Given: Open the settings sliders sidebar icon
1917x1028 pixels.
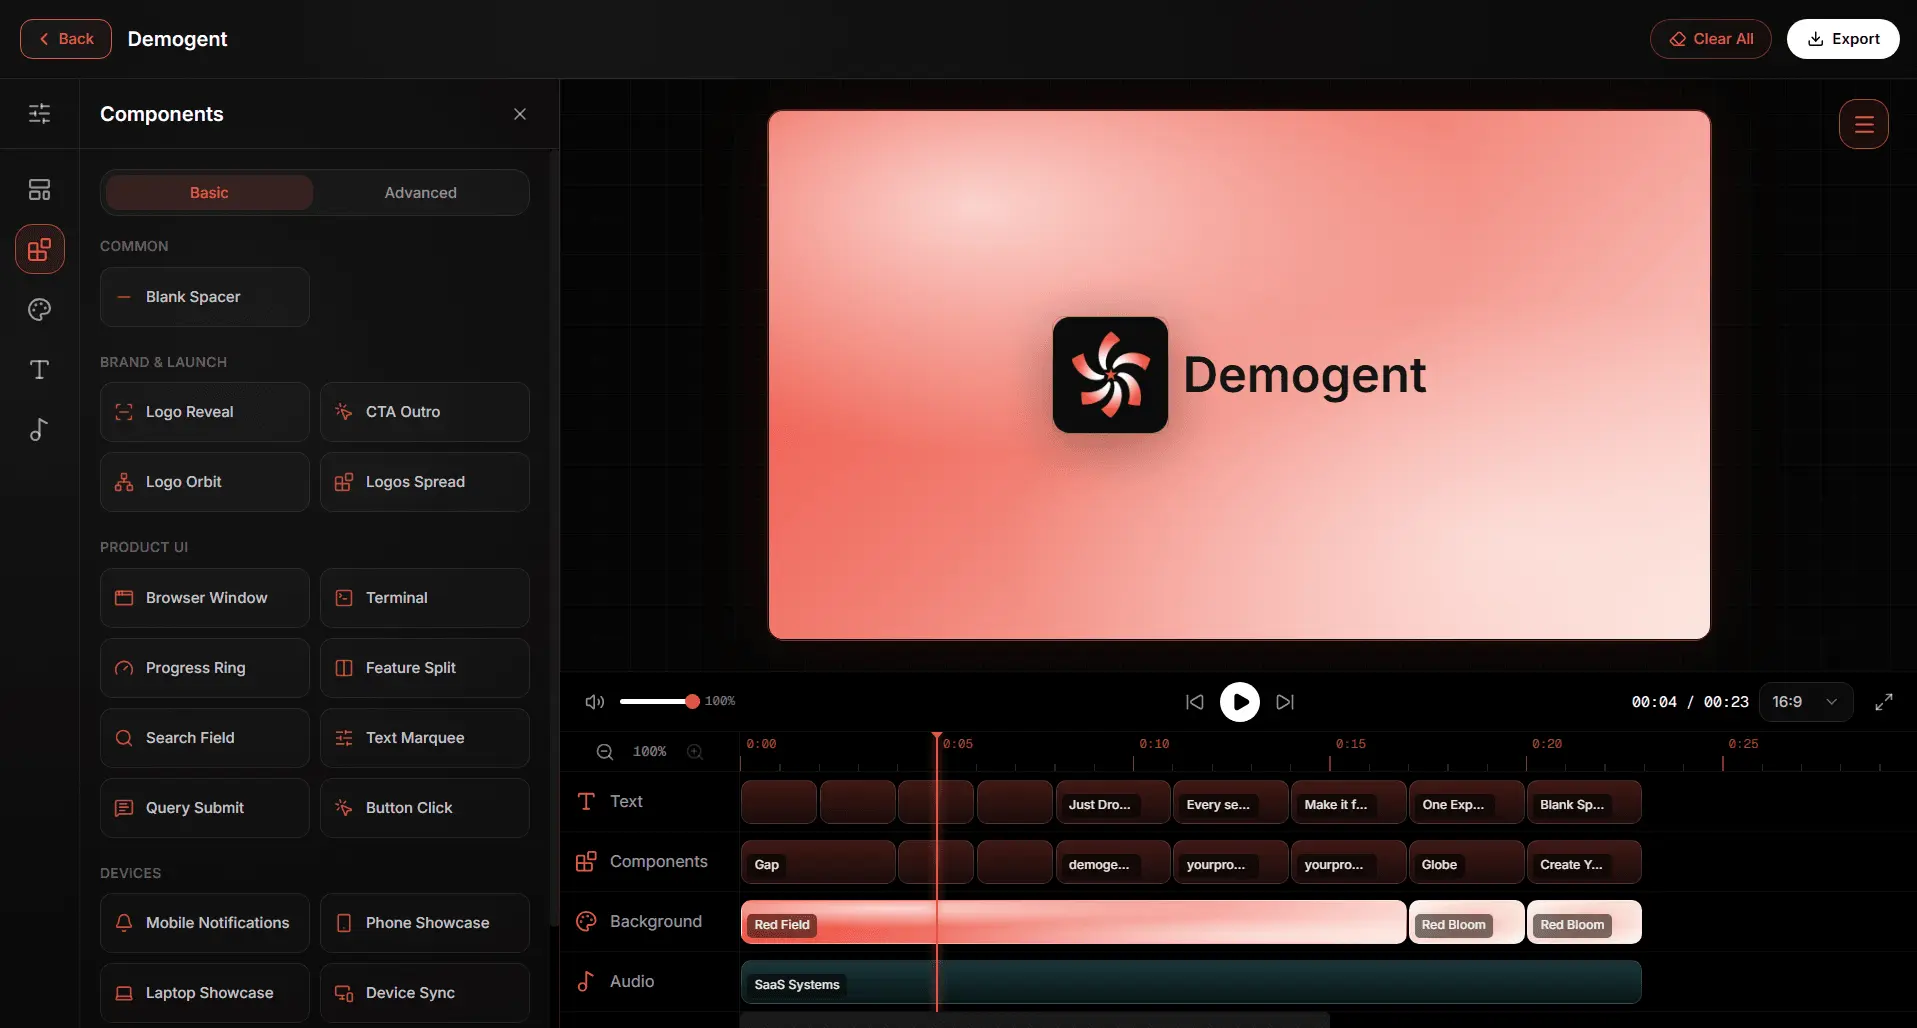Looking at the screenshot, I should tap(39, 113).
